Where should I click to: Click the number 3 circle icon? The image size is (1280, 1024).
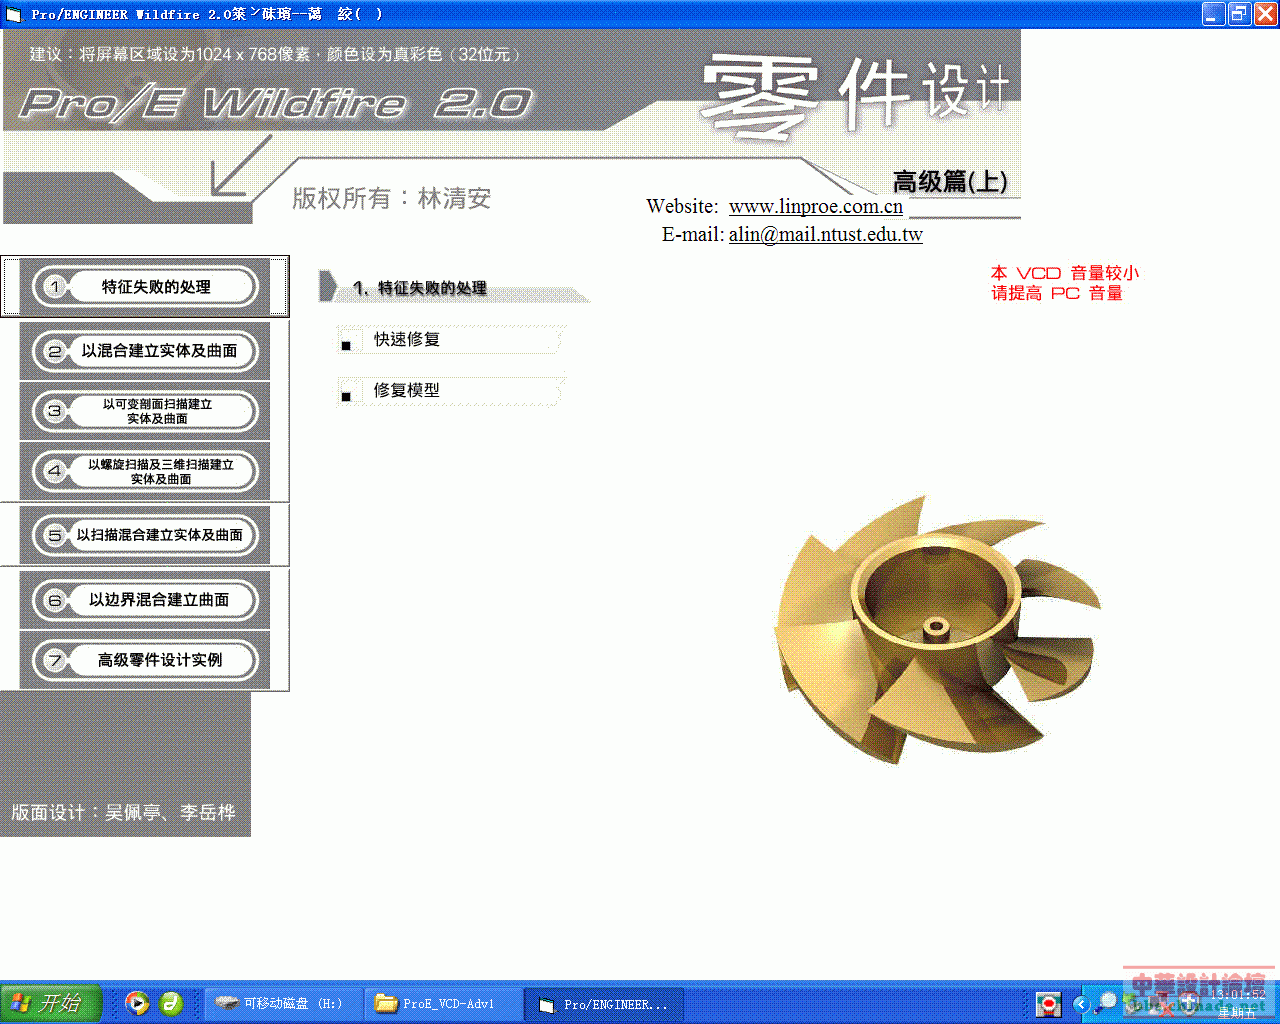pos(55,411)
